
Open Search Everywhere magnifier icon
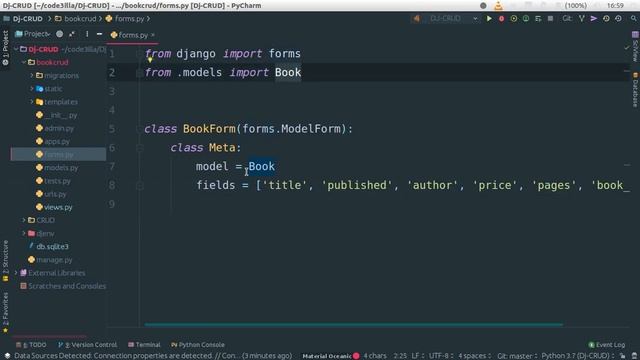[x=633, y=19]
